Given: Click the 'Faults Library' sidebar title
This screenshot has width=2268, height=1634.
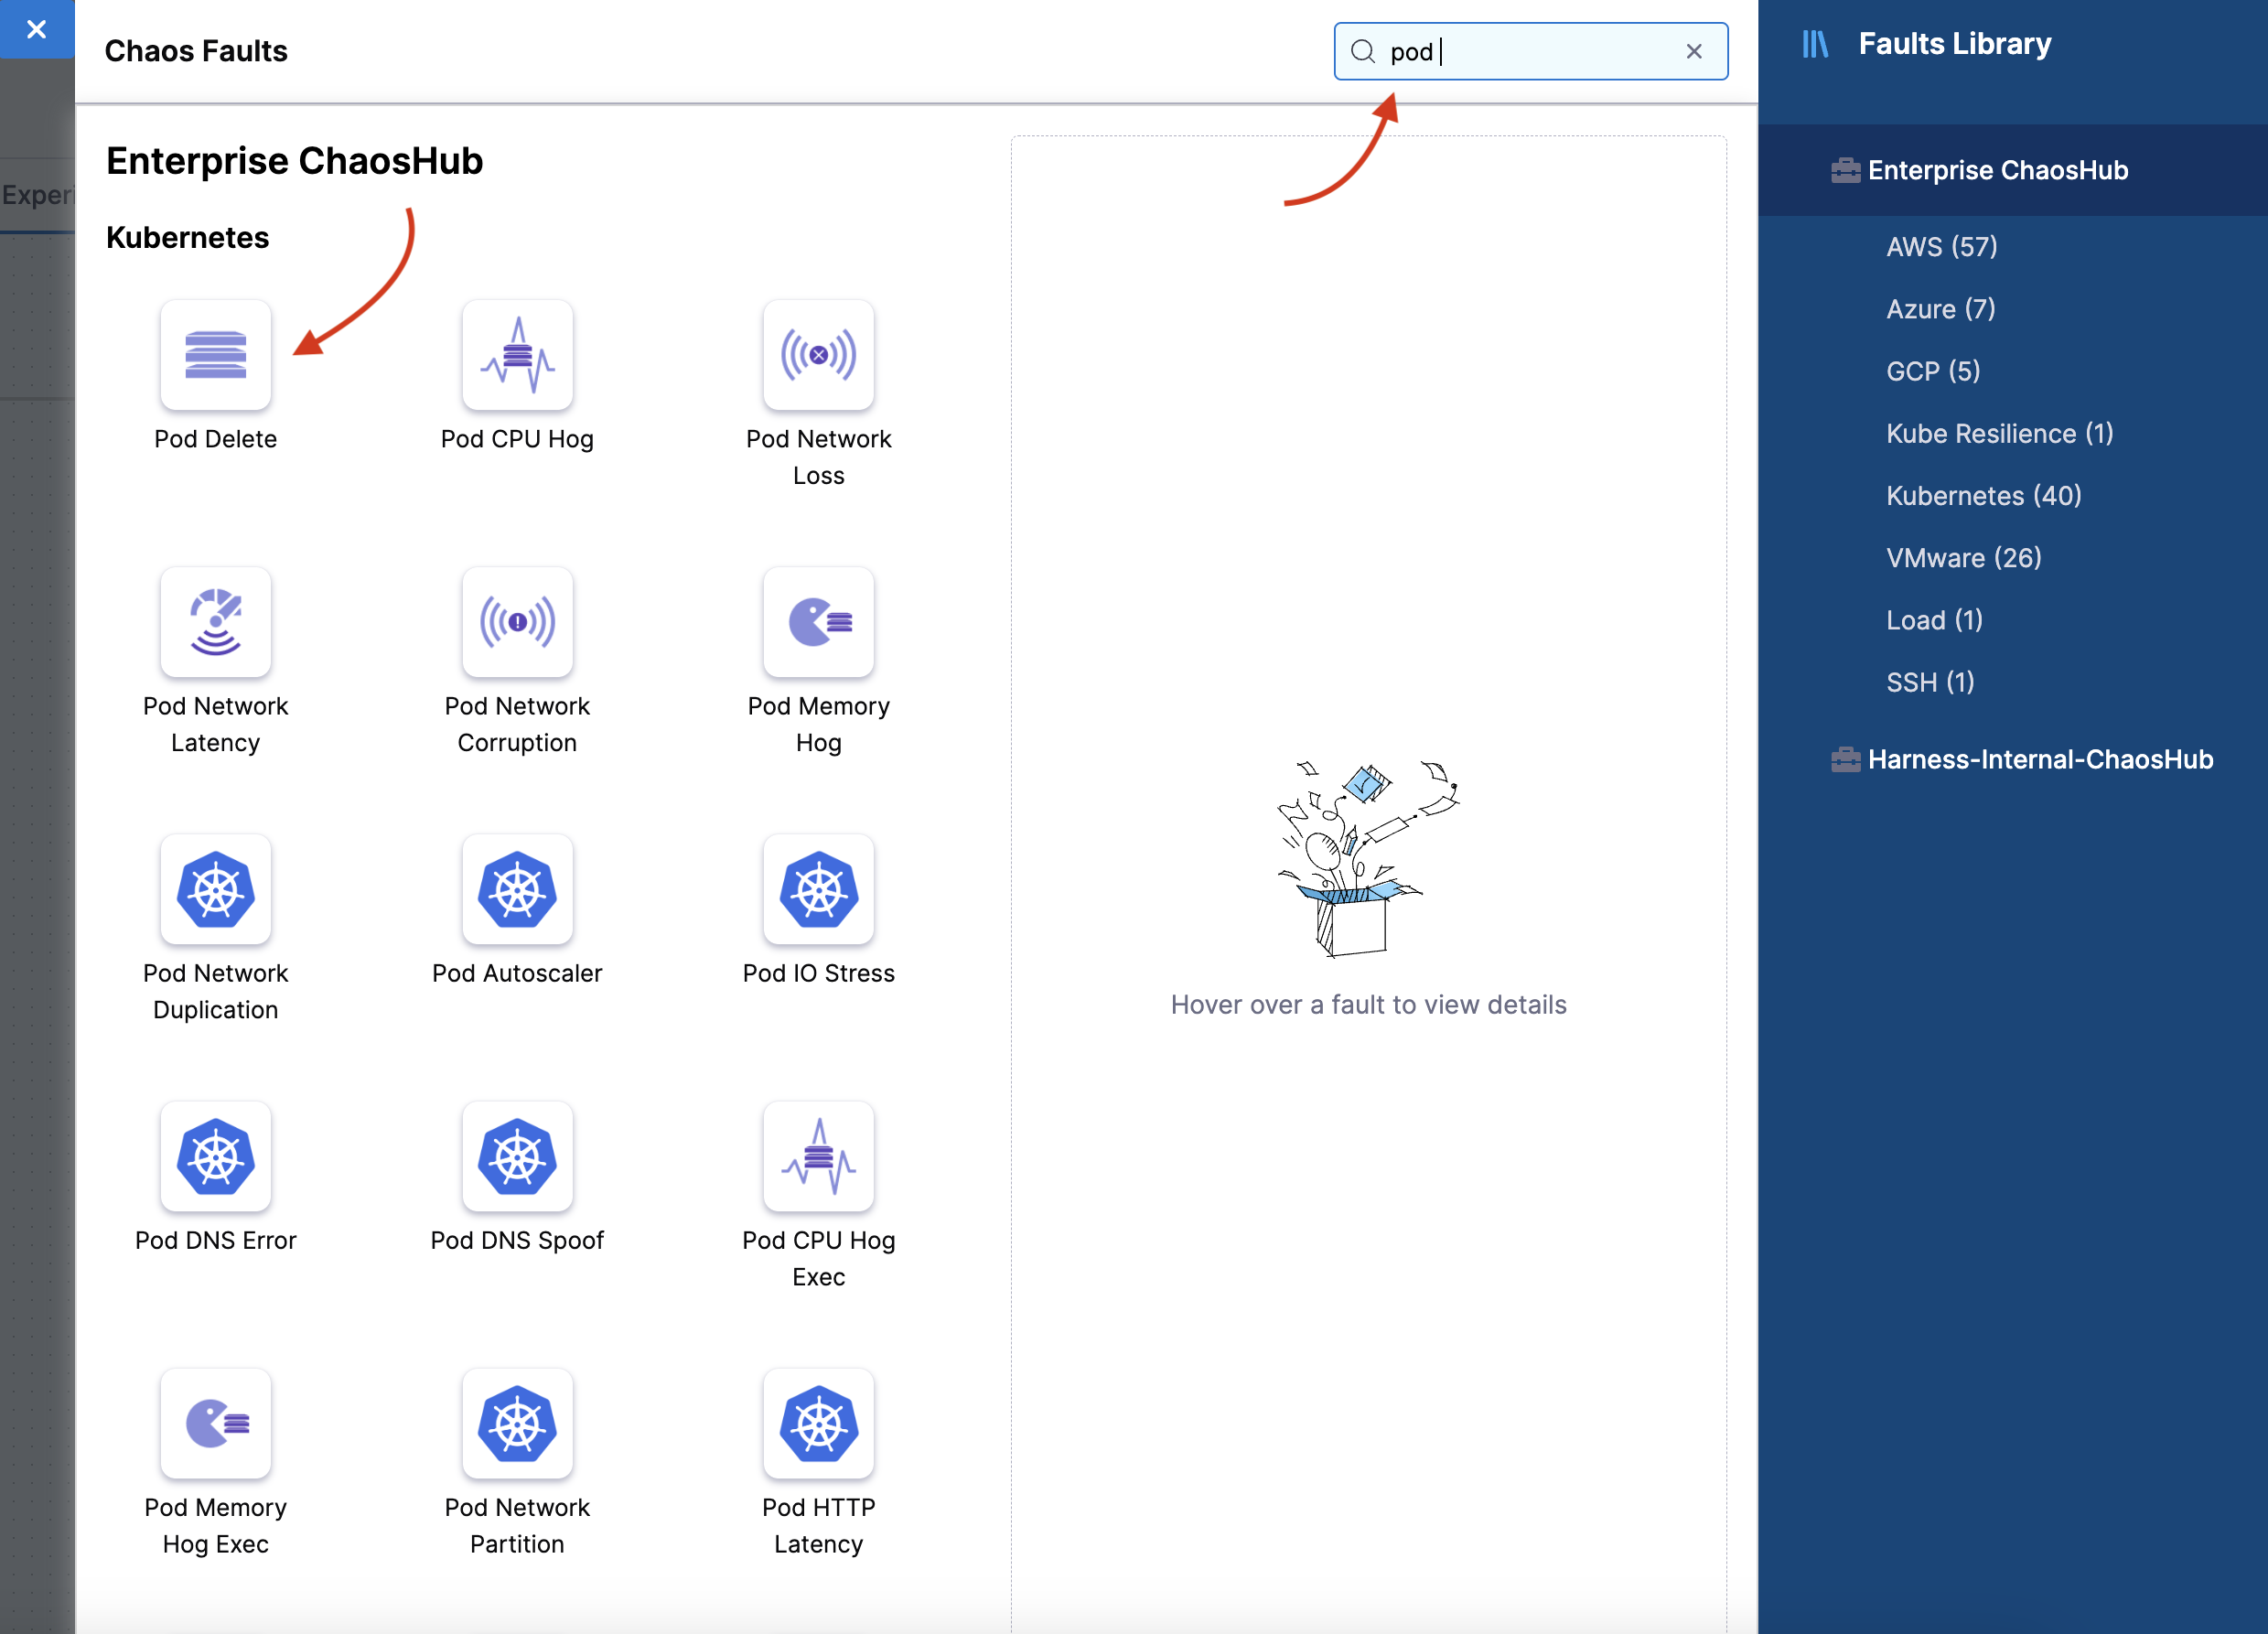Looking at the screenshot, I should click(x=1954, y=44).
